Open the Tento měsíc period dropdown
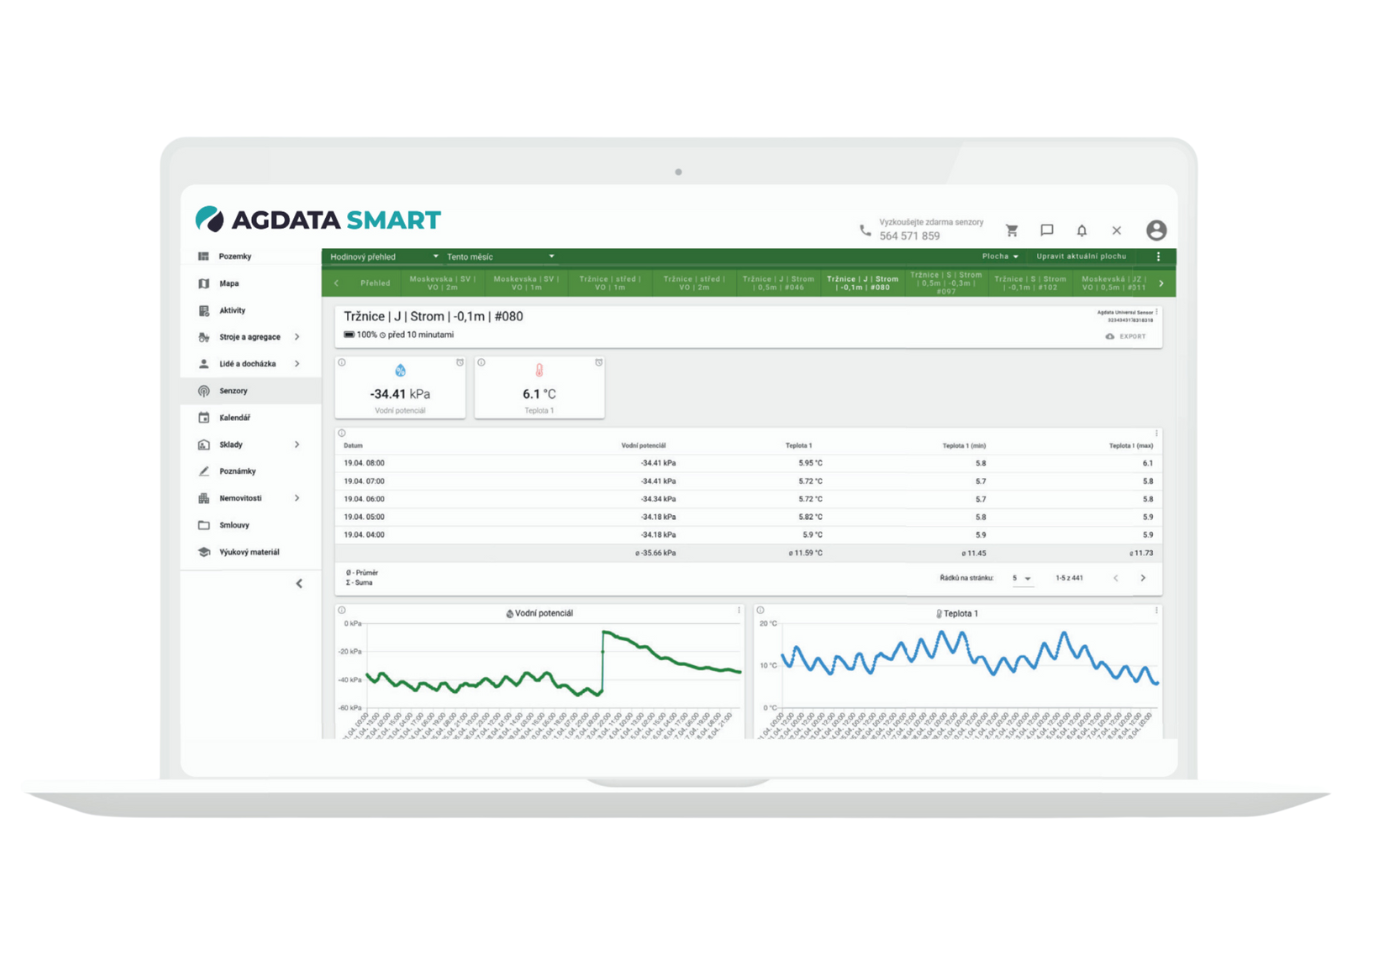The image size is (1375, 965). coord(500,257)
